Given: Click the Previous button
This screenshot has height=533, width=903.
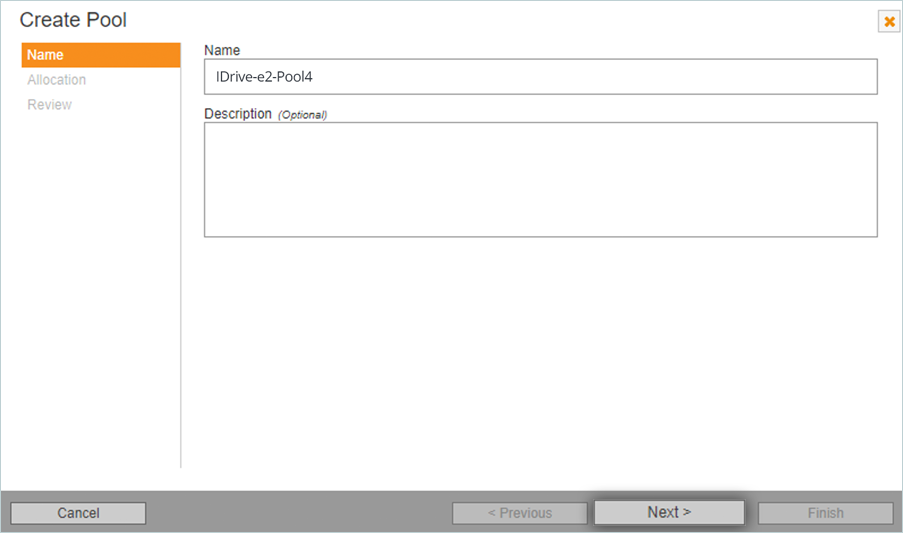Looking at the screenshot, I should [519, 513].
